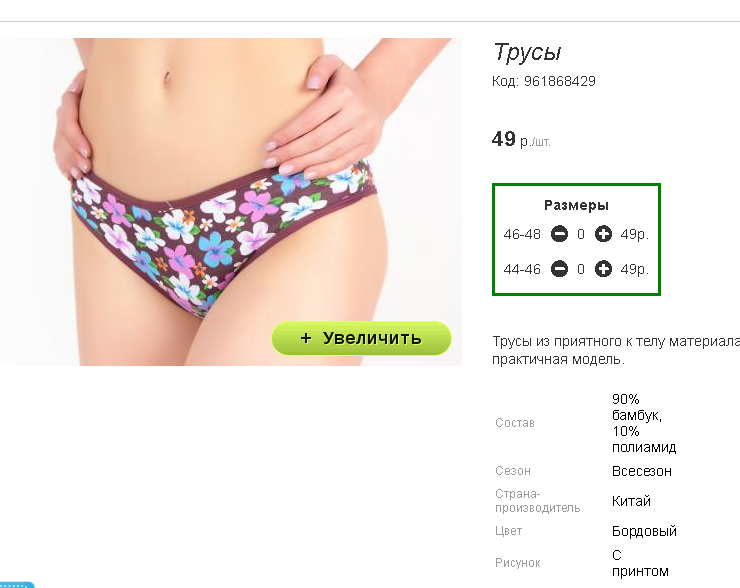Click the product title Трусы
Screen dimensions: 740x588
[x=527, y=52]
